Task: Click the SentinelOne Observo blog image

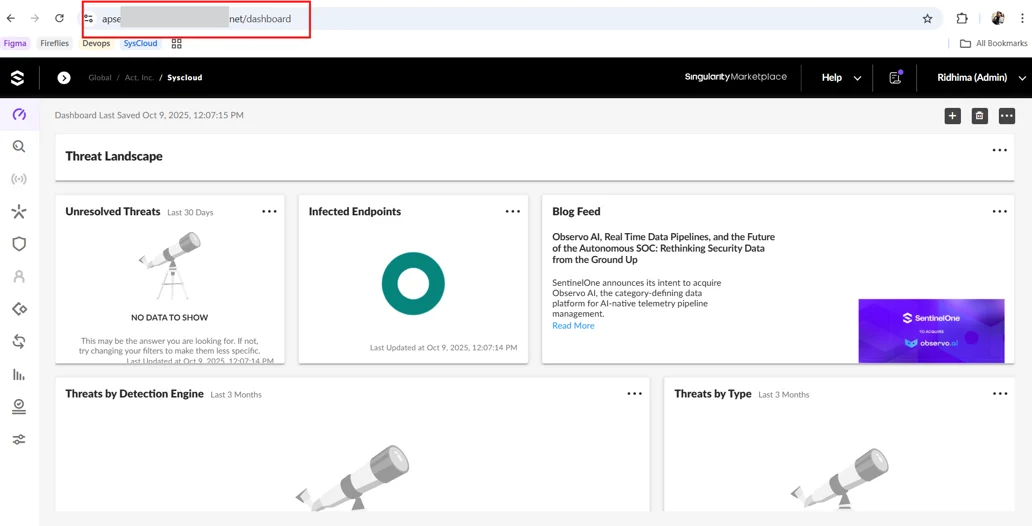Action: (x=931, y=331)
